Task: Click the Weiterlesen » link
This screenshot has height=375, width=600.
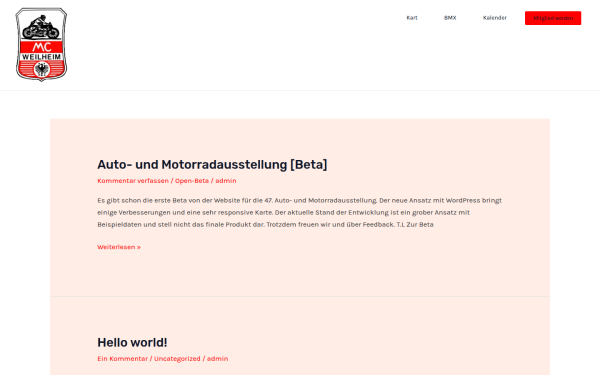Action: point(119,247)
